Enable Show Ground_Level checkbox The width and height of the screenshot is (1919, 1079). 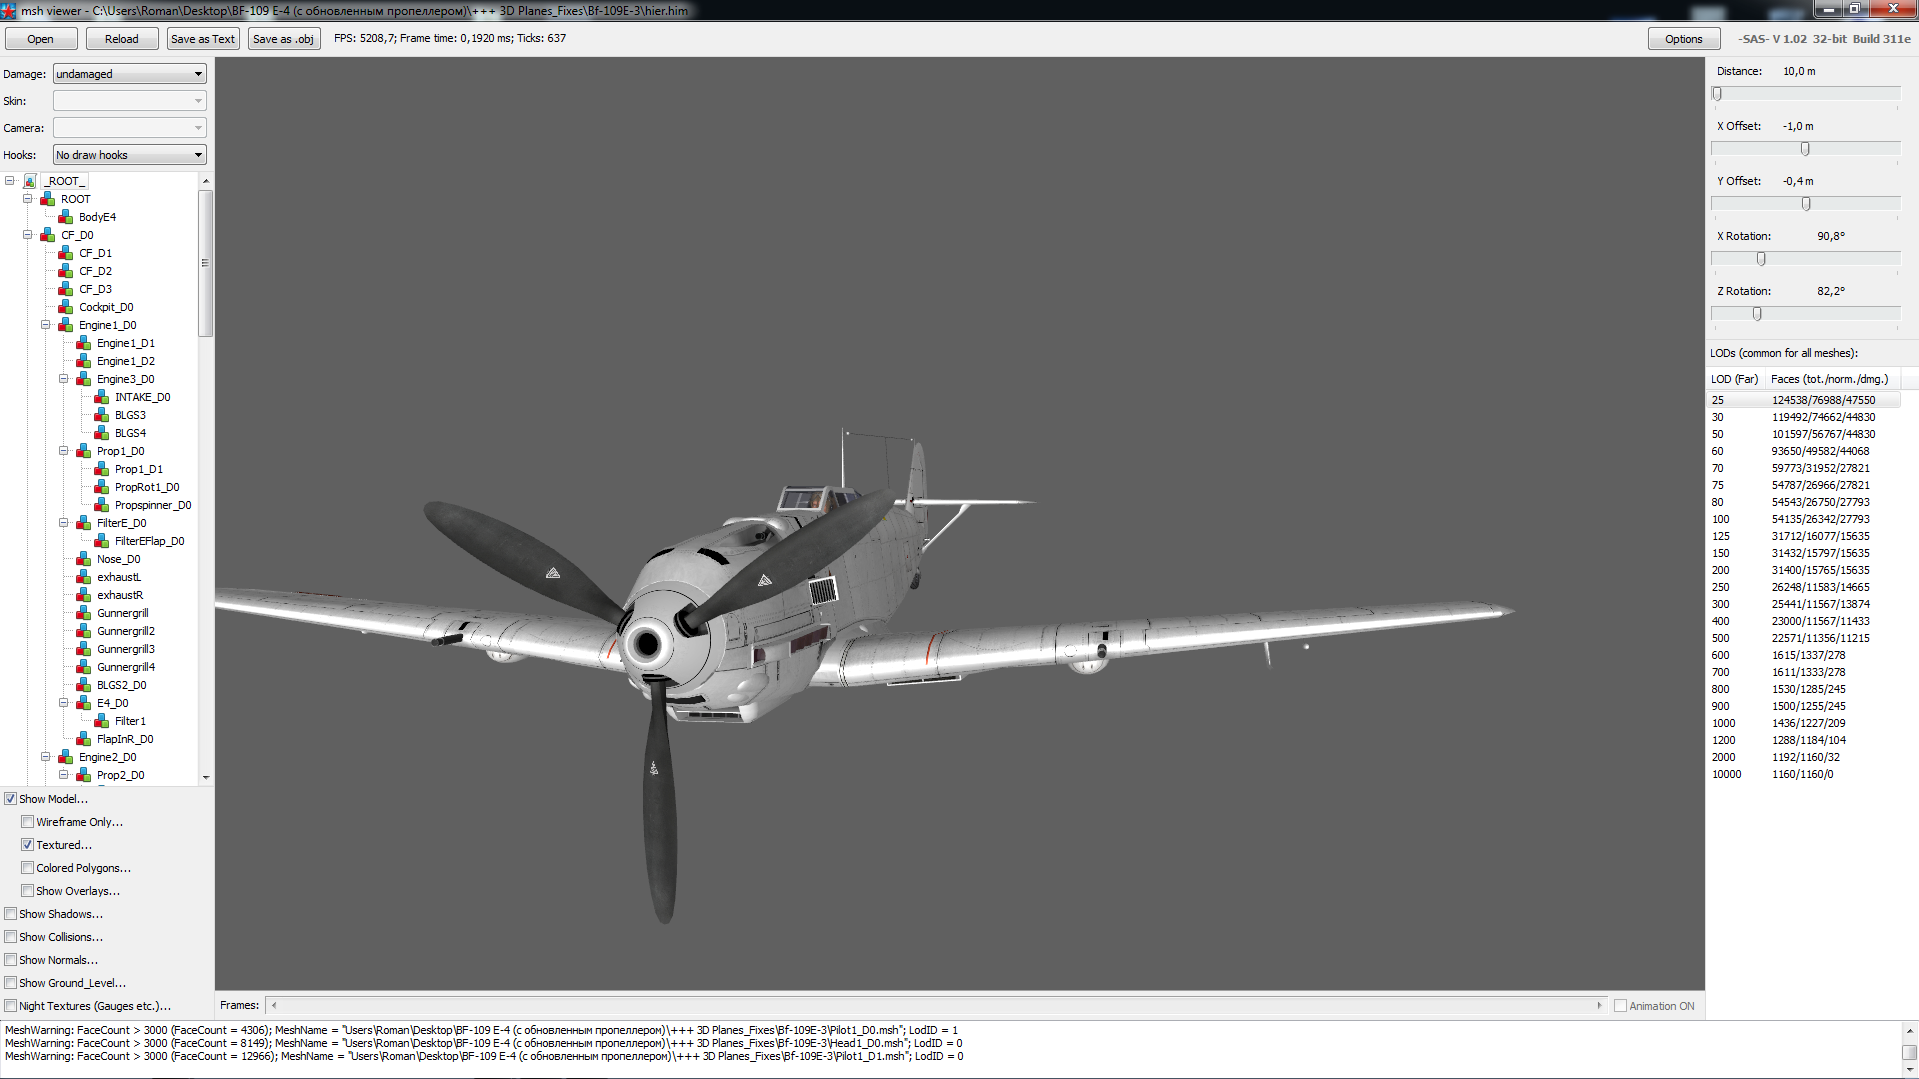(11, 983)
